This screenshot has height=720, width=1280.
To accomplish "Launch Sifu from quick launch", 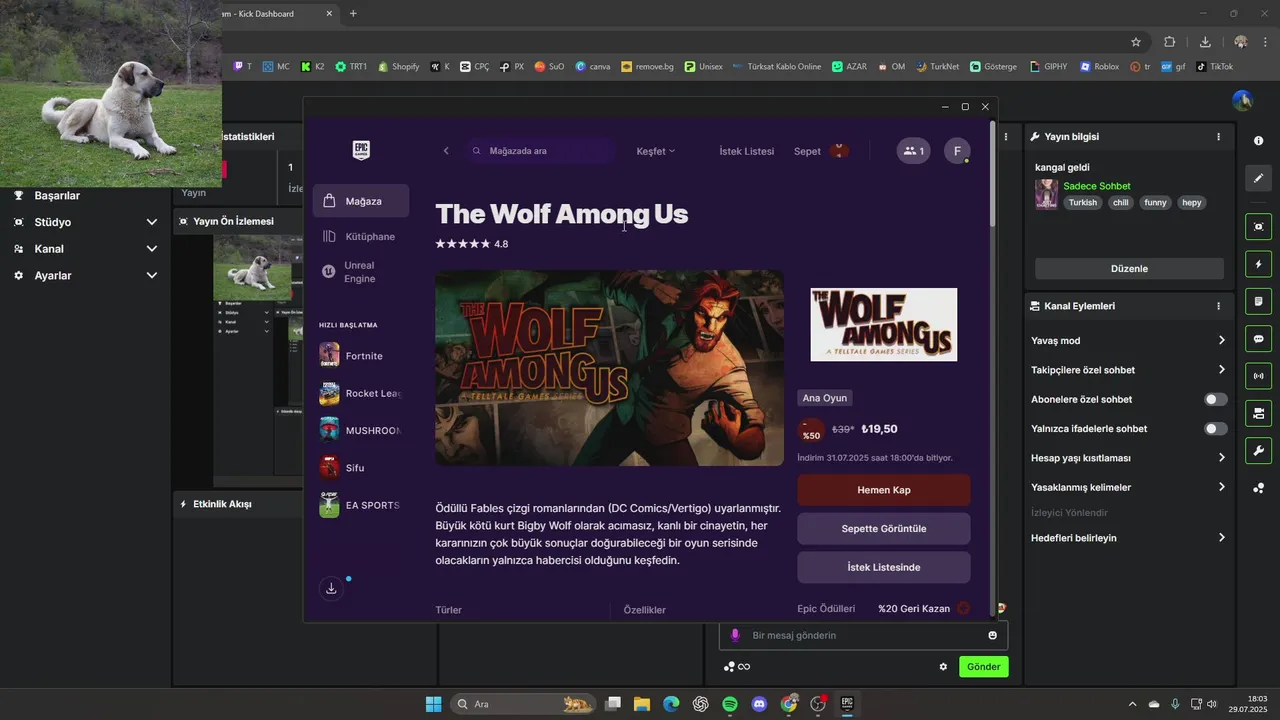I will click(361, 467).
